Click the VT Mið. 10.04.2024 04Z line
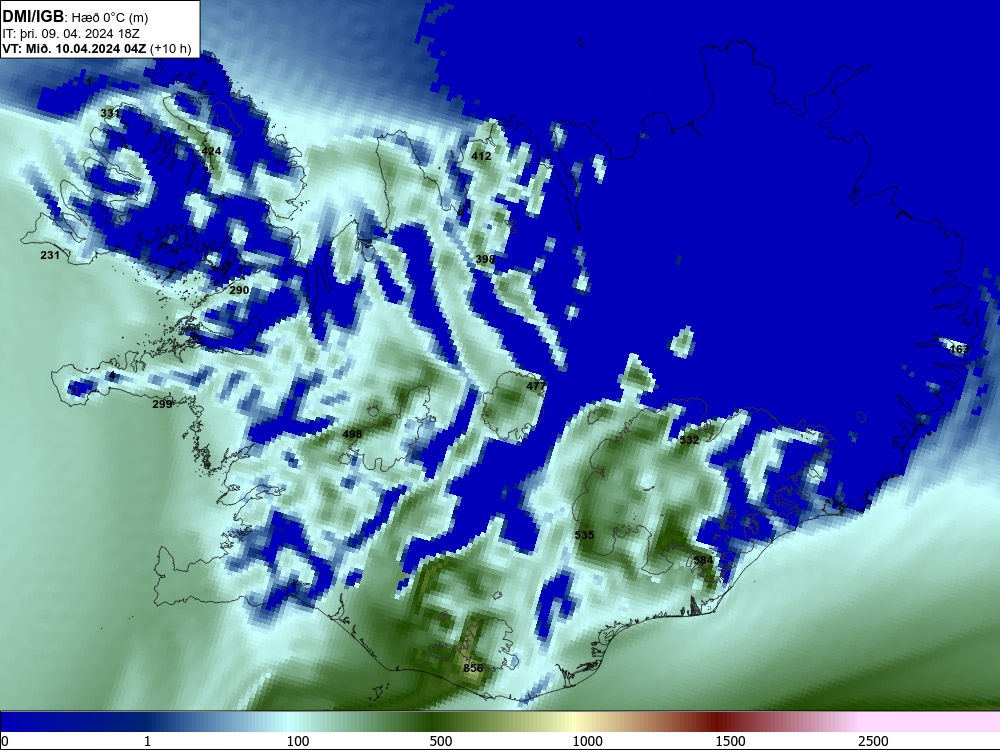Screen dimensions: 1000x750 coord(96,48)
